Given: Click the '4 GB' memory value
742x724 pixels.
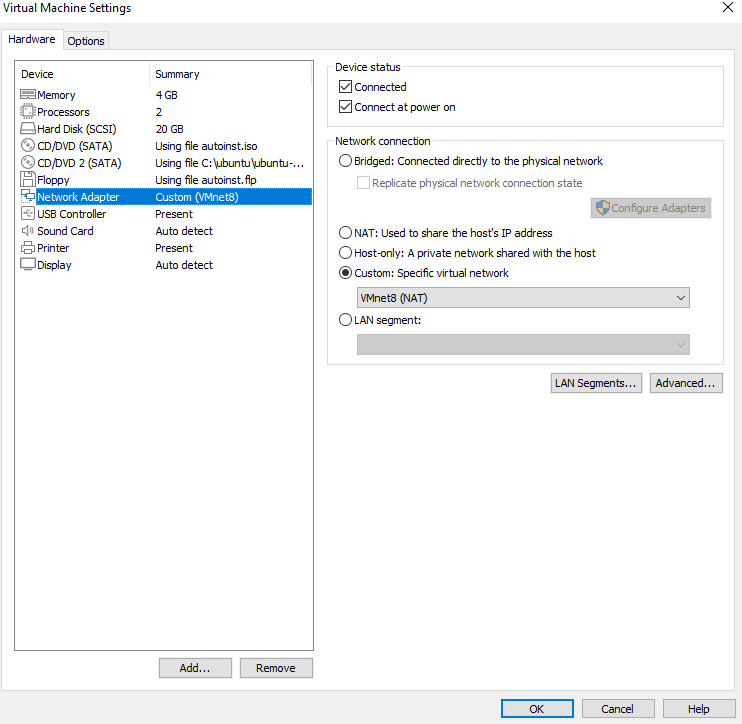Looking at the screenshot, I should (167, 95).
